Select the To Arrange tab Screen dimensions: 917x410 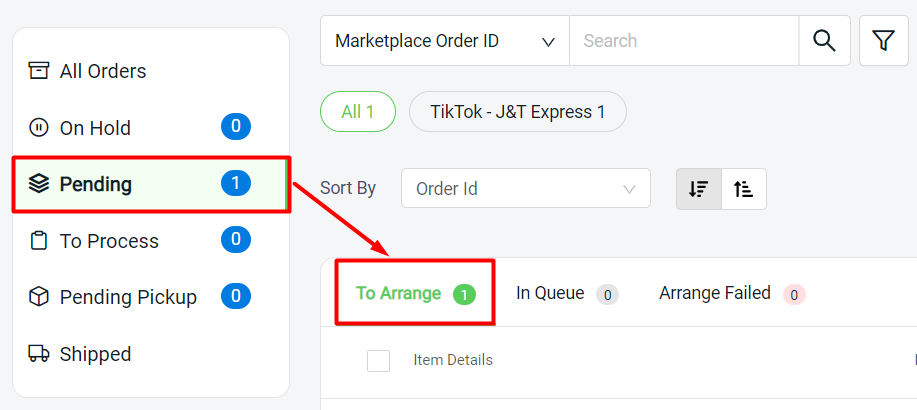tap(416, 293)
